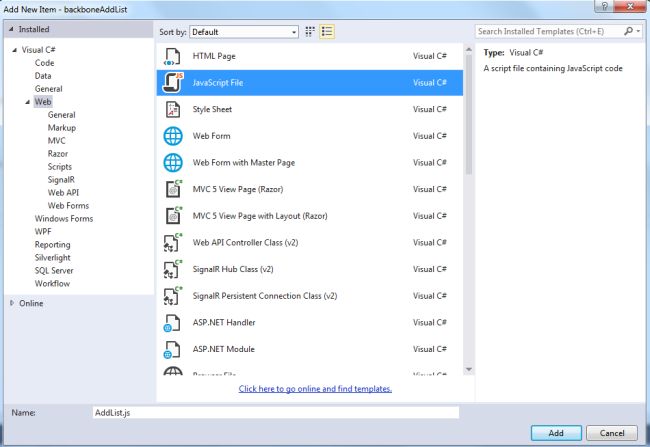Select MVC 5 View Page with Layout icon
This screenshot has width=650, height=447.
173,216
